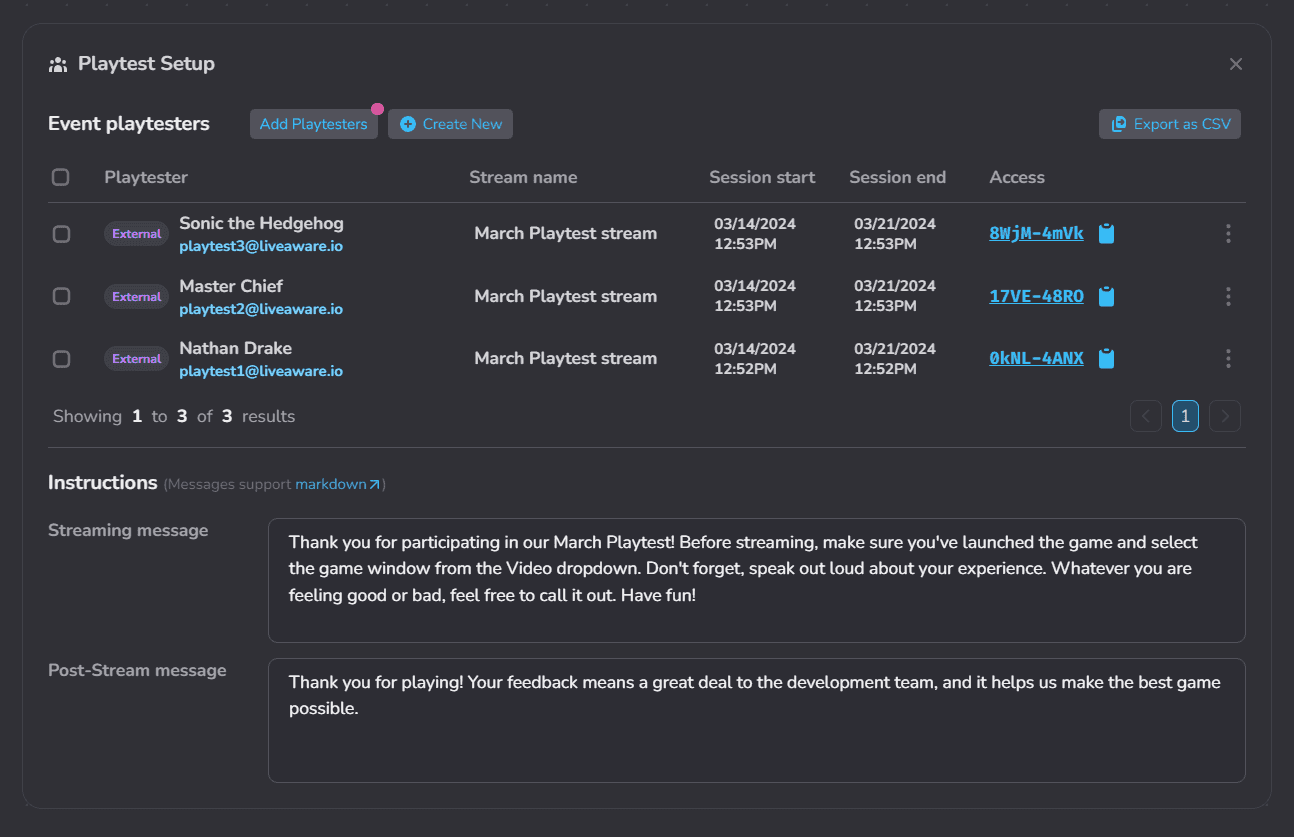Viewport: 1294px width, 837px height.
Task: Click External badge beside Nathan Drake
Action: point(136,359)
